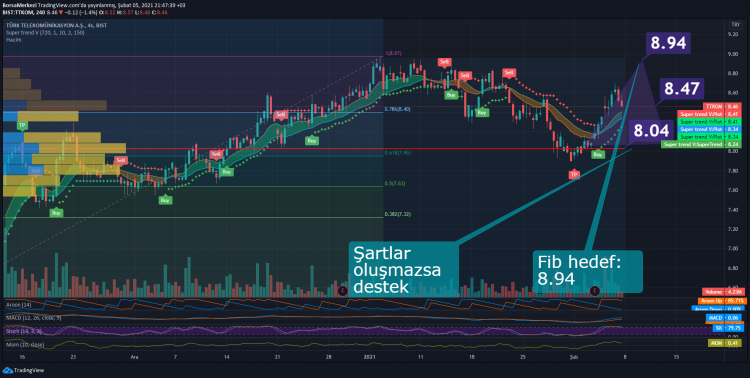Click the Mom (10, close) pane label
Image resolution: width=750 pixels, height=378 pixels.
(x=25, y=344)
